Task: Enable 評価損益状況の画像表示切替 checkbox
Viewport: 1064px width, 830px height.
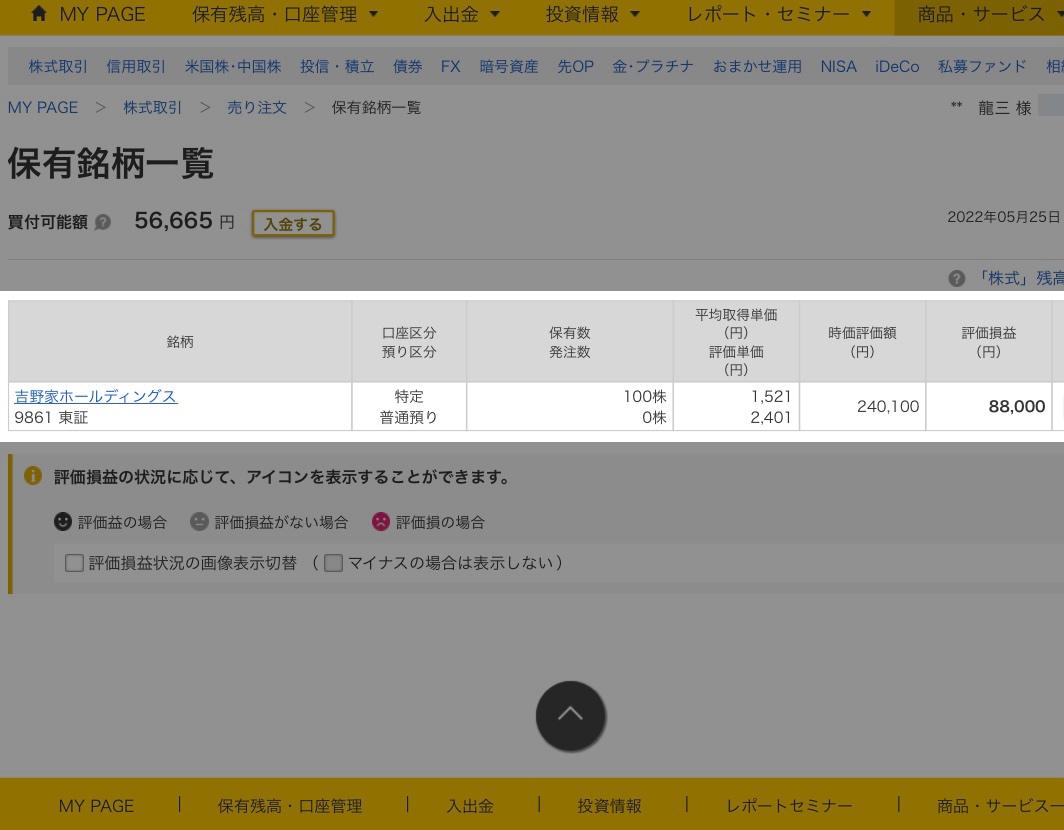Action: point(74,563)
